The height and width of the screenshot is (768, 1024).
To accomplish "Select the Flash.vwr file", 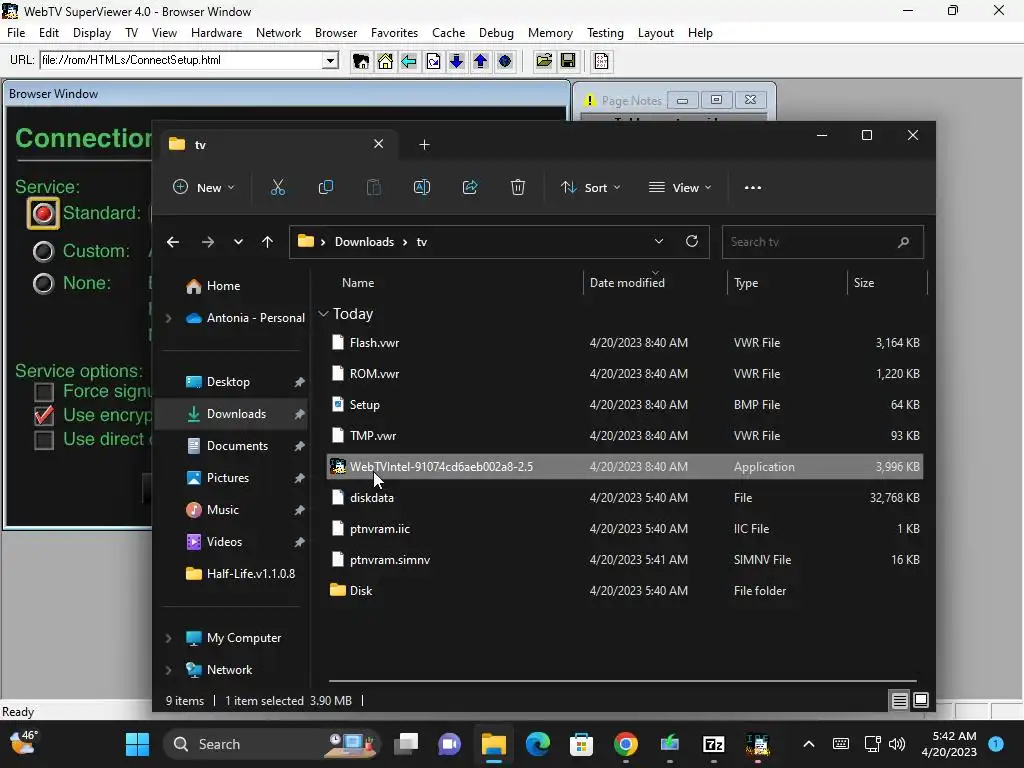I will pyautogui.click(x=624, y=343).
